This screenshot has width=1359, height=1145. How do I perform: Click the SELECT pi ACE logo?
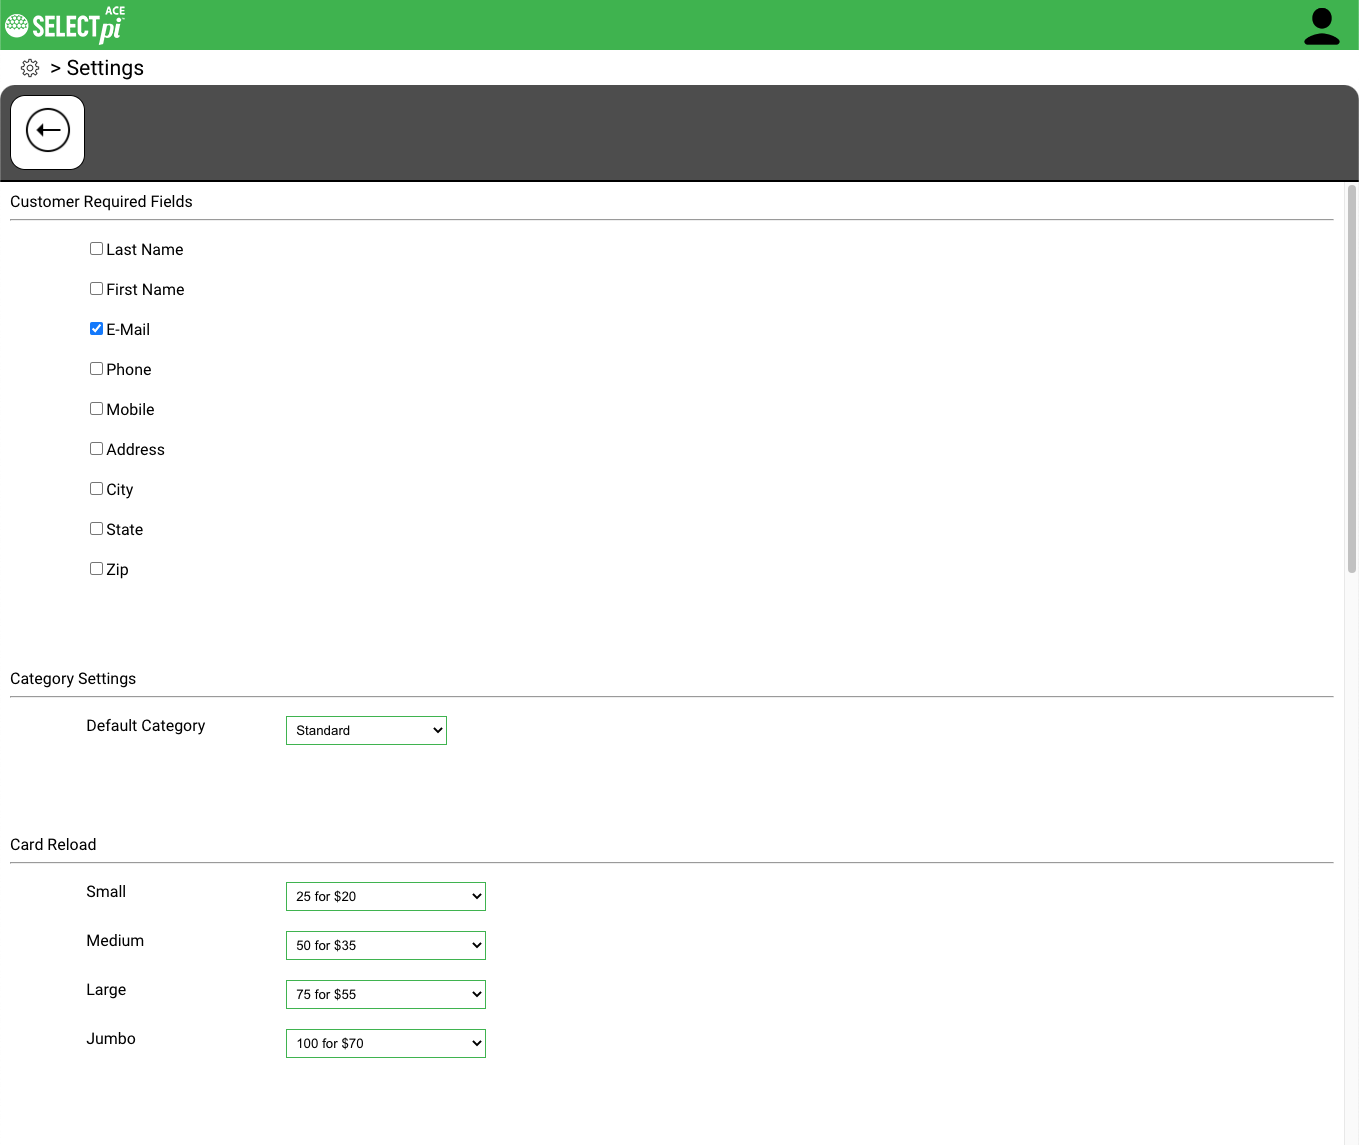(x=65, y=25)
